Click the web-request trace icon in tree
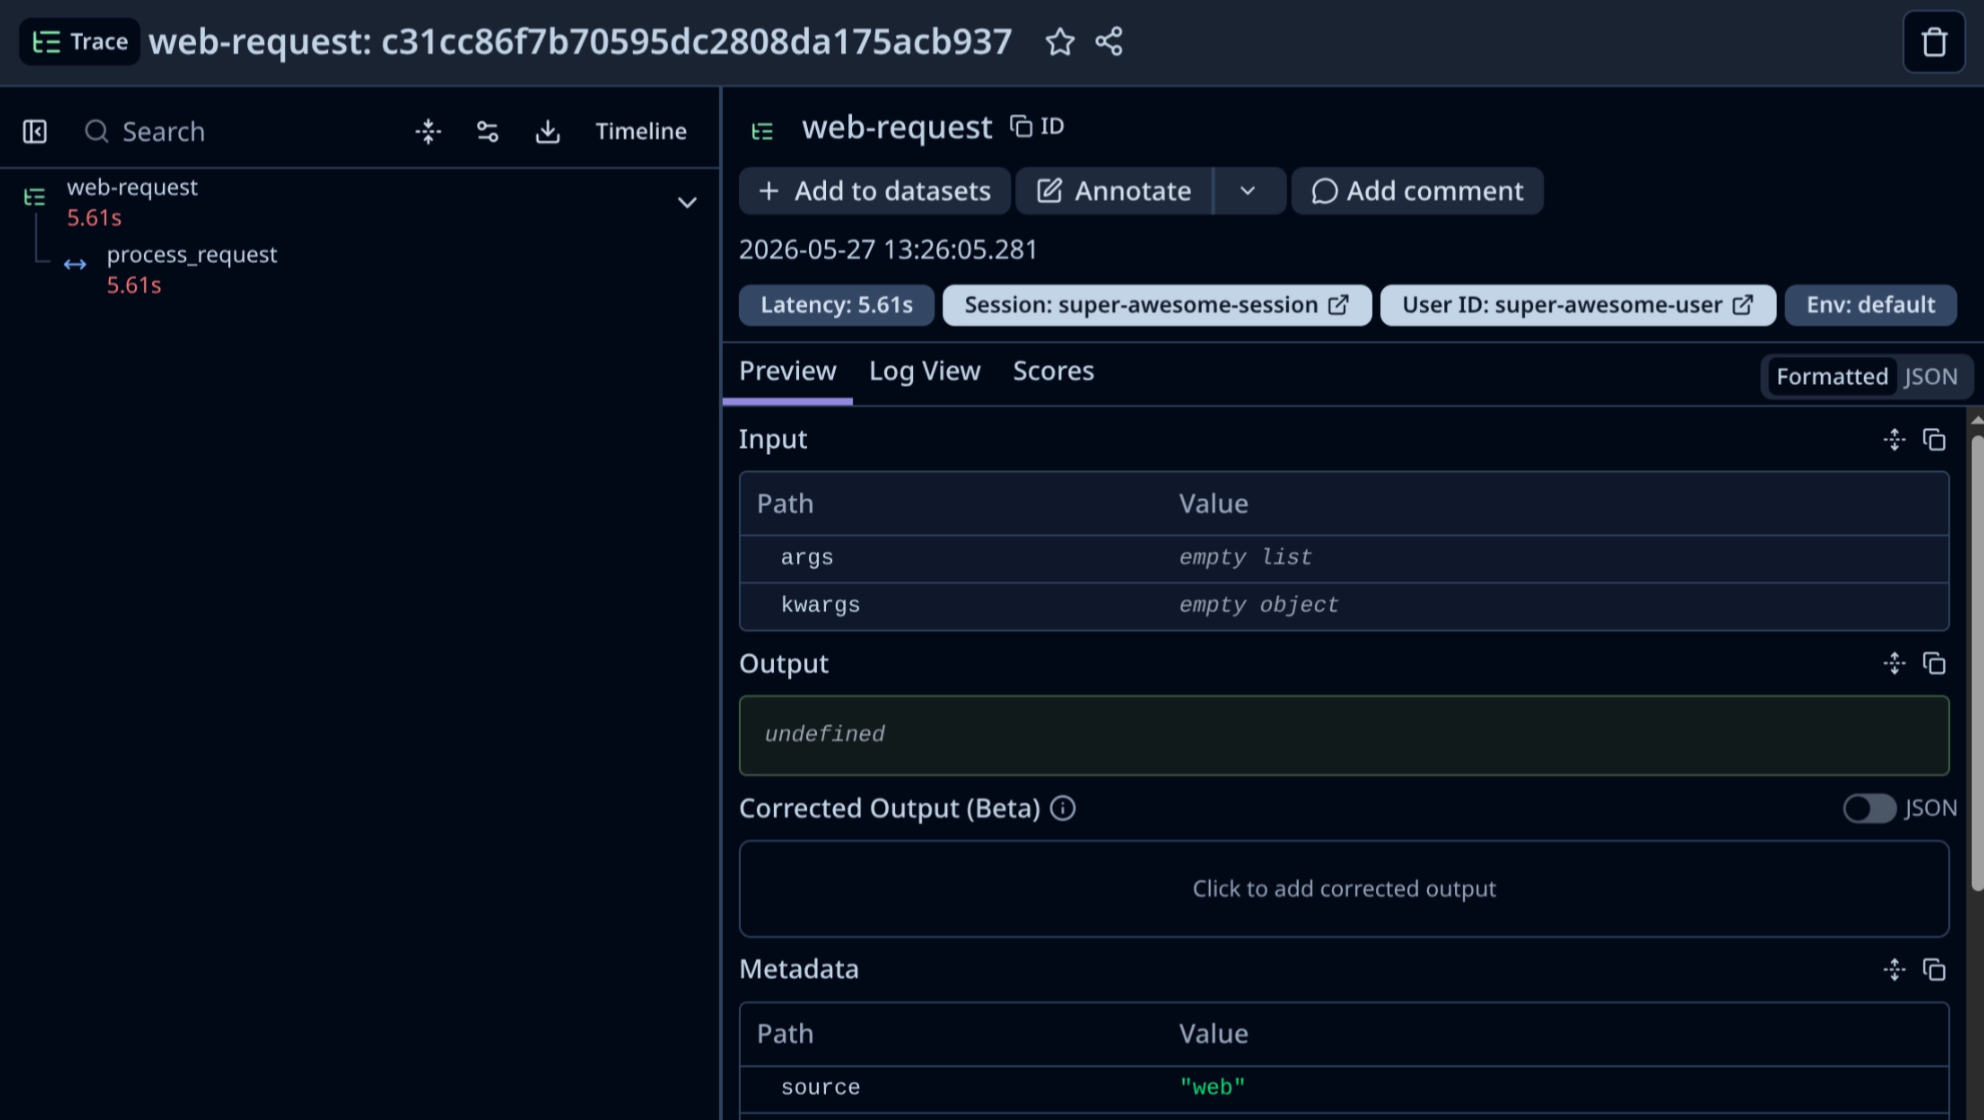This screenshot has width=1984, height=1120. pos(35,197)
